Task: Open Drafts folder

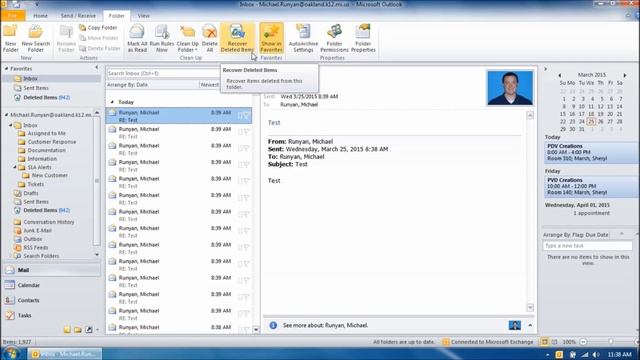Action: pyautogui.click(x=31, y=193)
